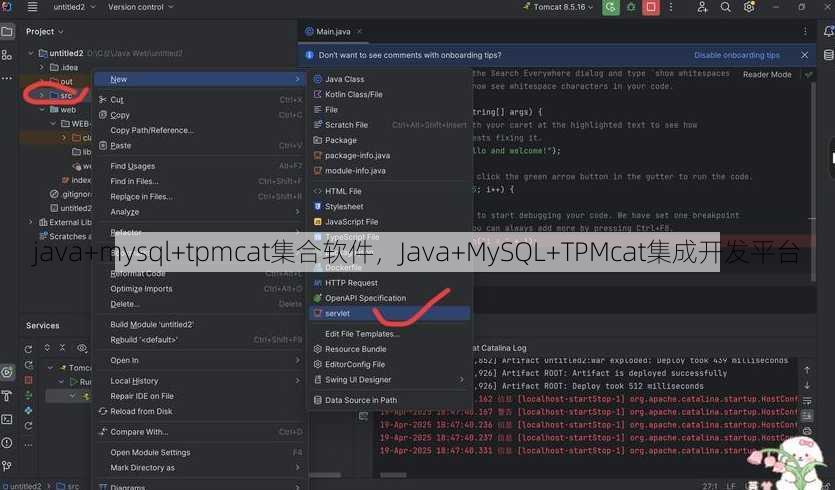Select Copy Path/Reference menu entry
Screen dimensions: 835x490
pos(199,130)
